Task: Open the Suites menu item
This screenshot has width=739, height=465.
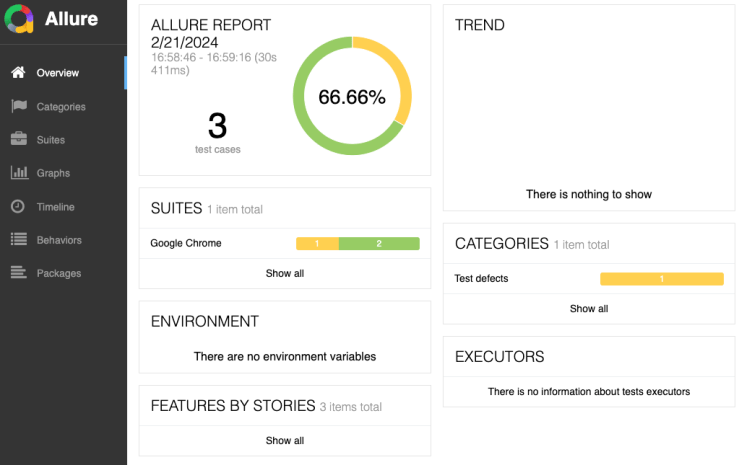Action: [51, 140]
